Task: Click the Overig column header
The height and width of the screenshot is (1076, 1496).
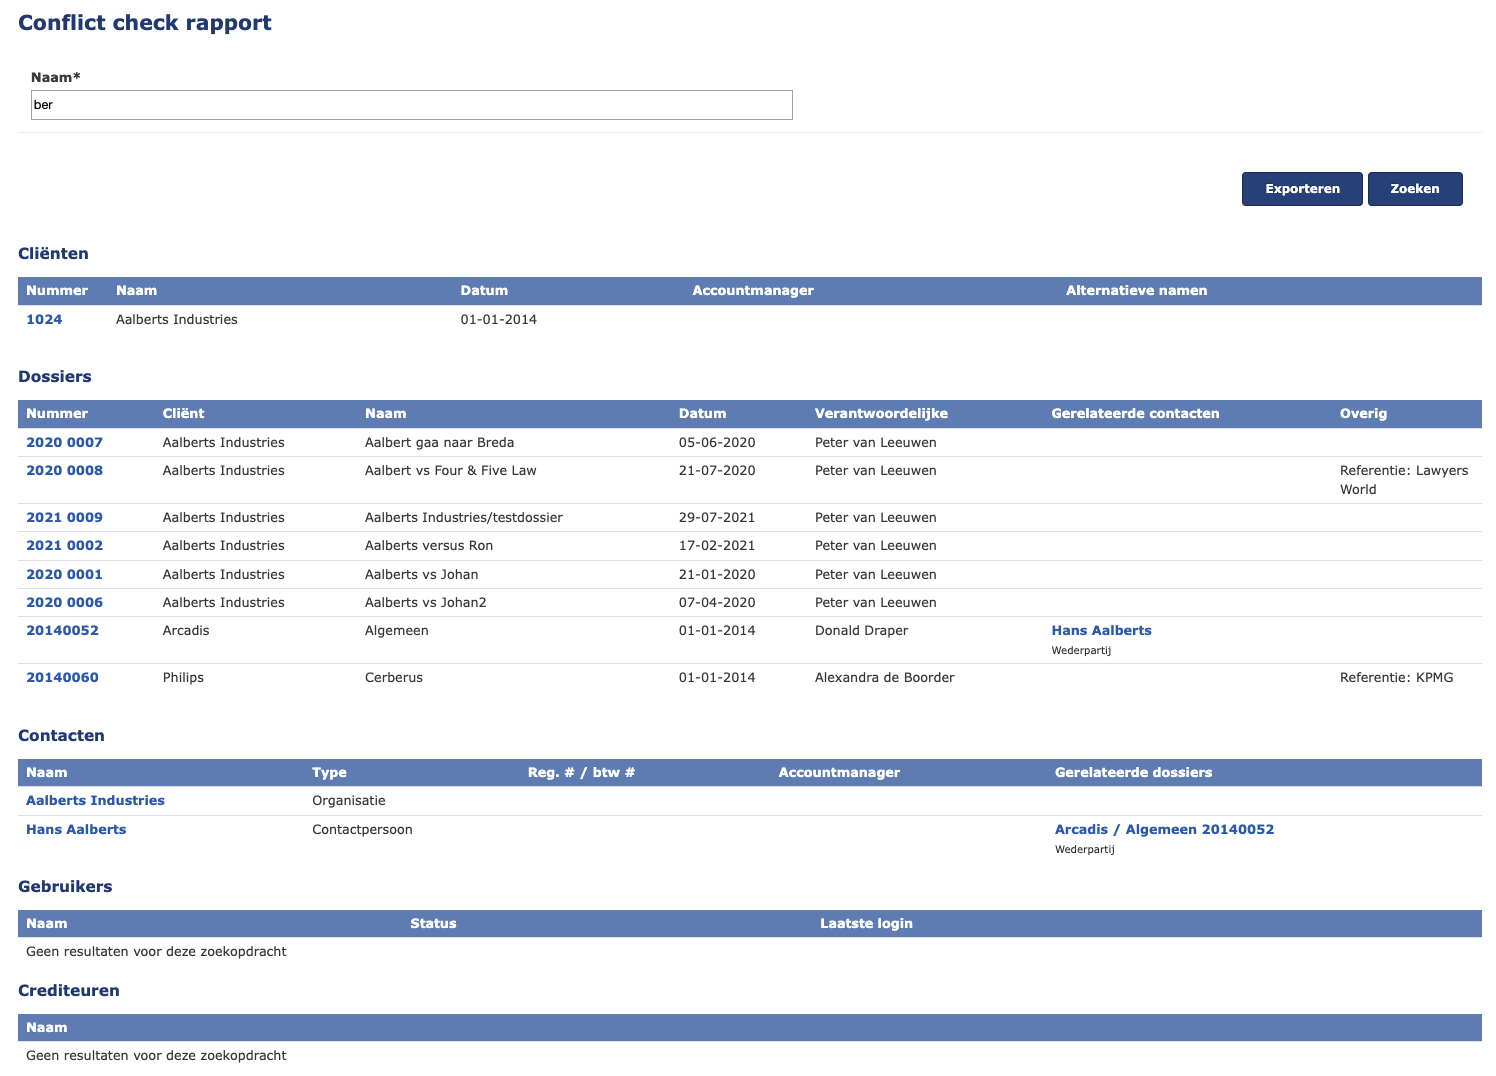Action: click(1363, 414)
